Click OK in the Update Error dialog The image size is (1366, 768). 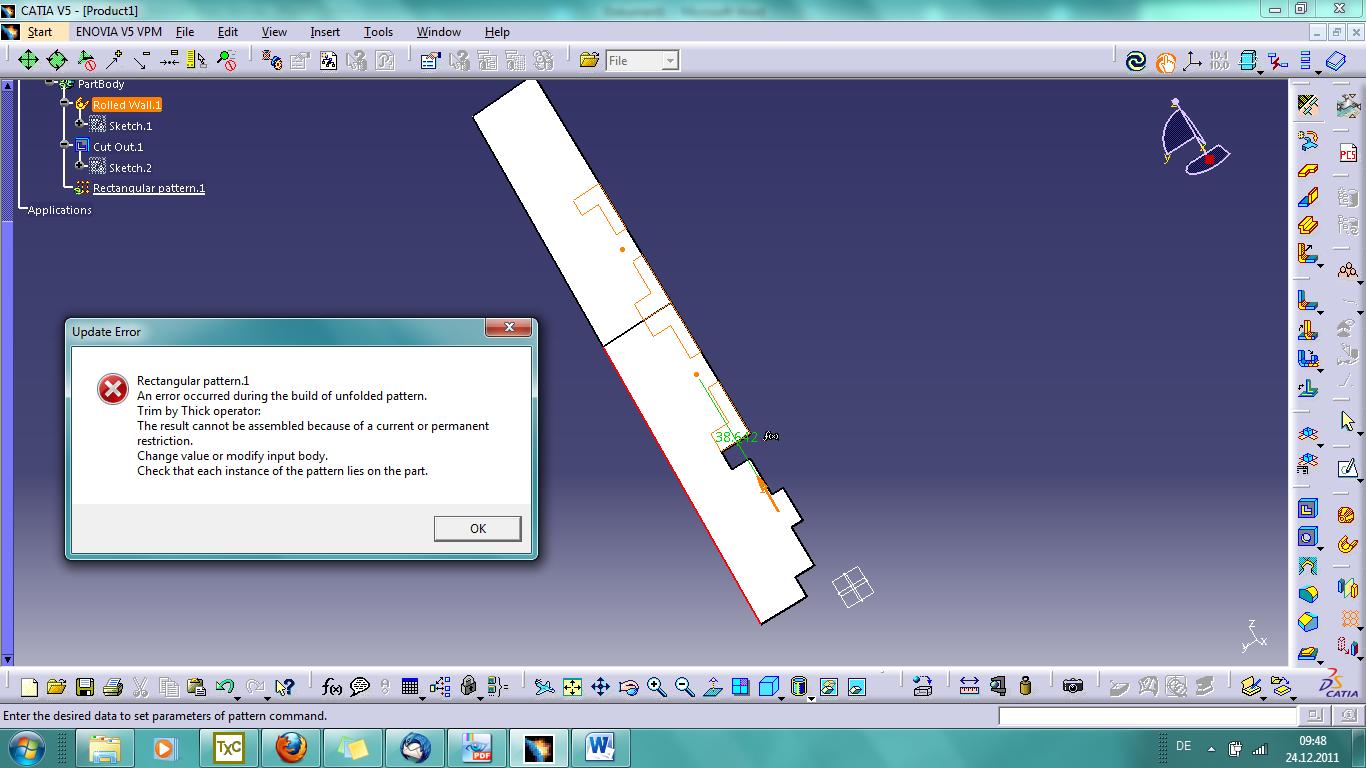click(478, 528)
